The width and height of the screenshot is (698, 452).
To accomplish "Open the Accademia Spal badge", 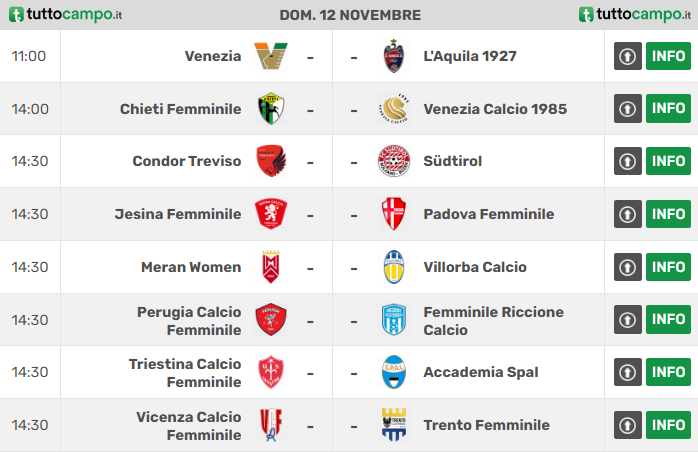I will (x=394, y=372).
